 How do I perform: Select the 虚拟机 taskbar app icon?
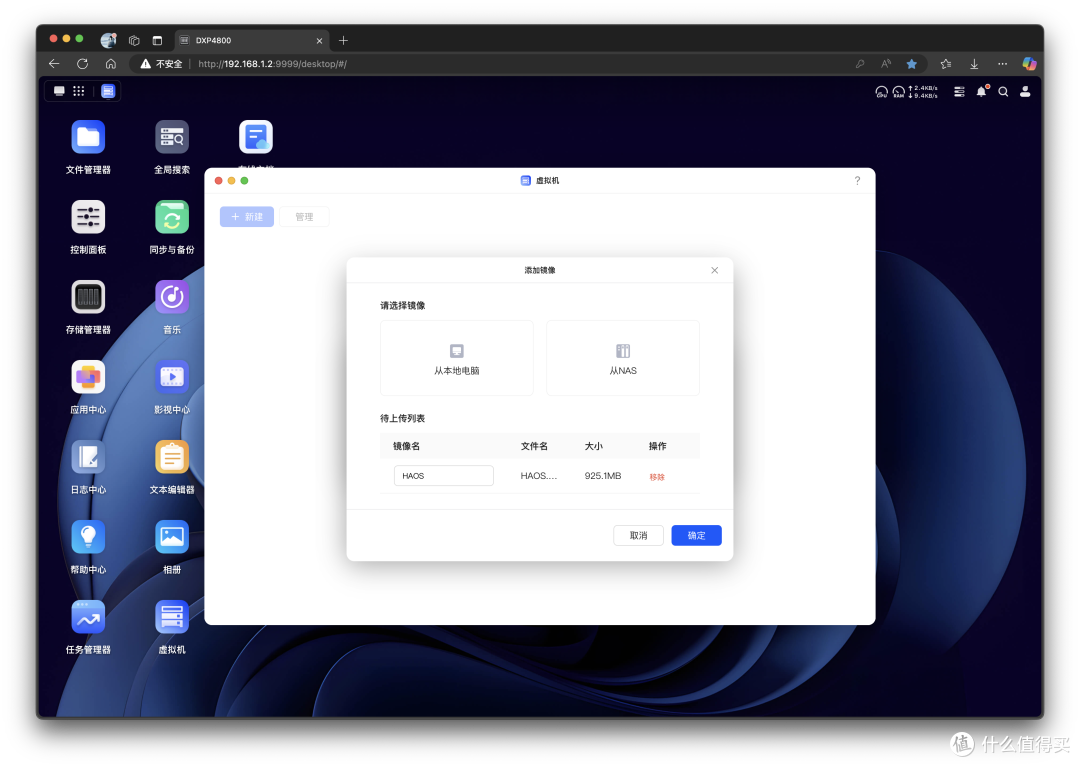108,91
